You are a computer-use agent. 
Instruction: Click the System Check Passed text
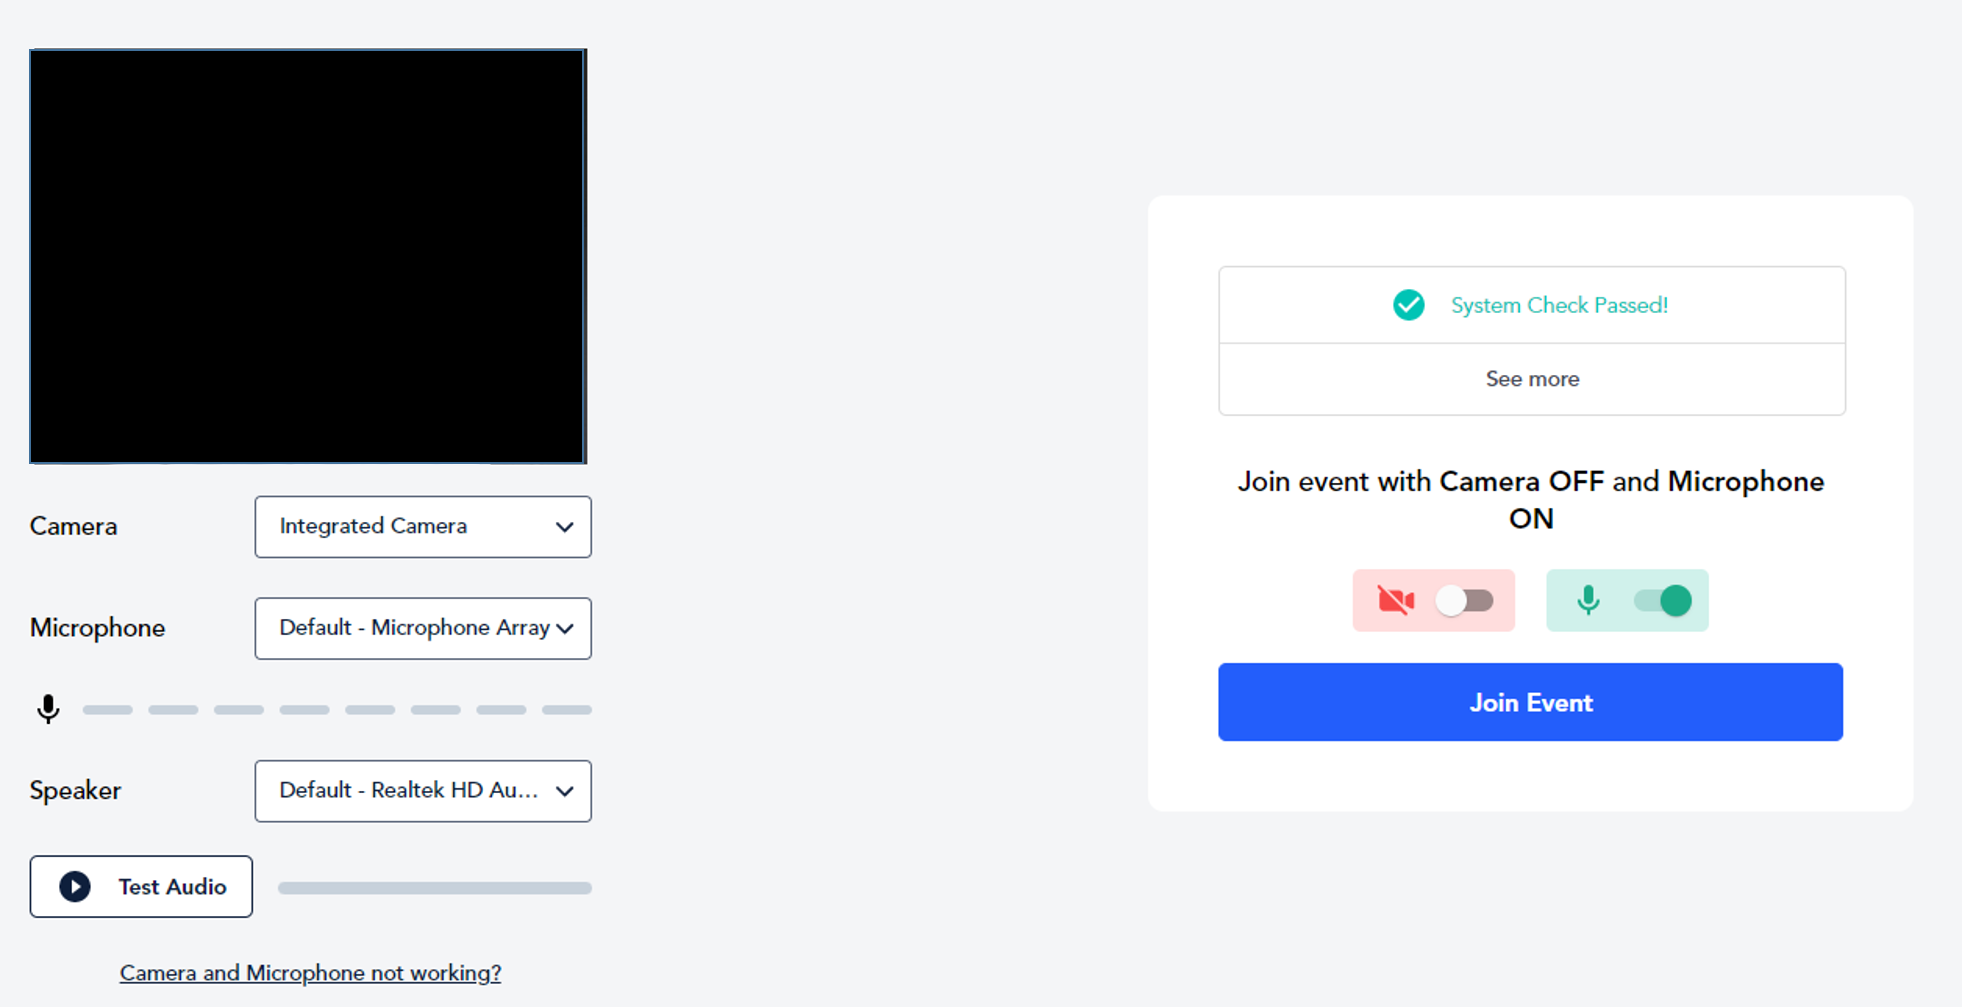1559,305
